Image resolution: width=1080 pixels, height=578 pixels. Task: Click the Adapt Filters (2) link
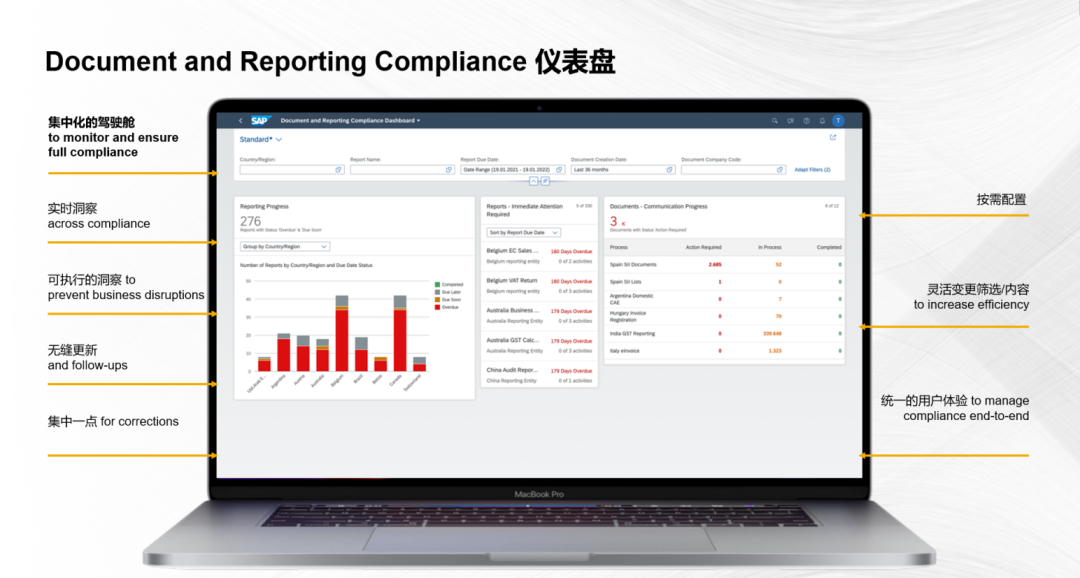(812, 170)
